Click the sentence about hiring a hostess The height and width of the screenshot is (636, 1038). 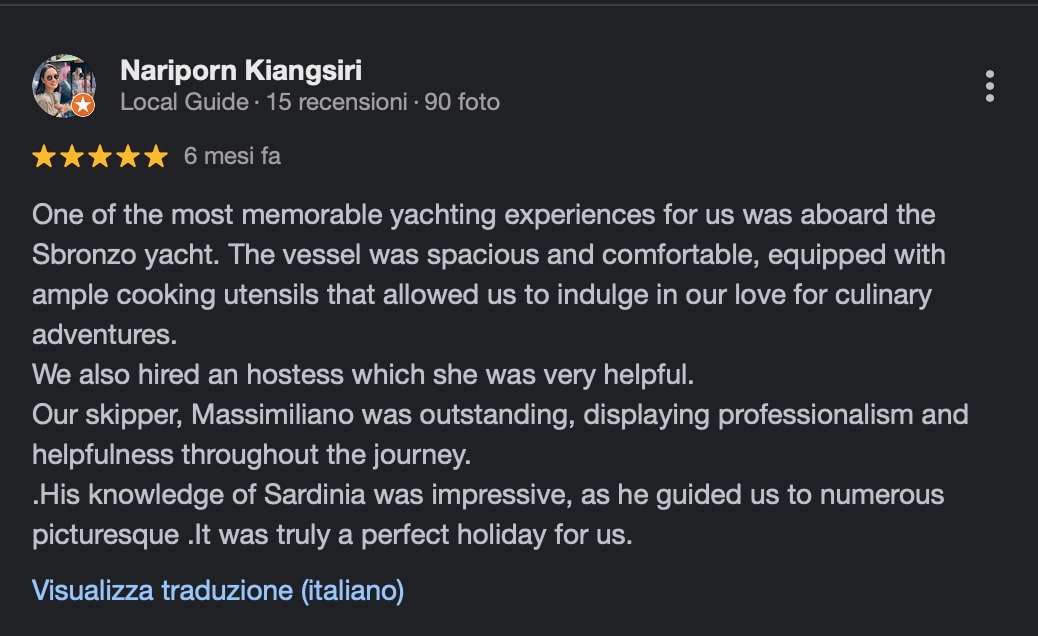click(x=362, y=374)
